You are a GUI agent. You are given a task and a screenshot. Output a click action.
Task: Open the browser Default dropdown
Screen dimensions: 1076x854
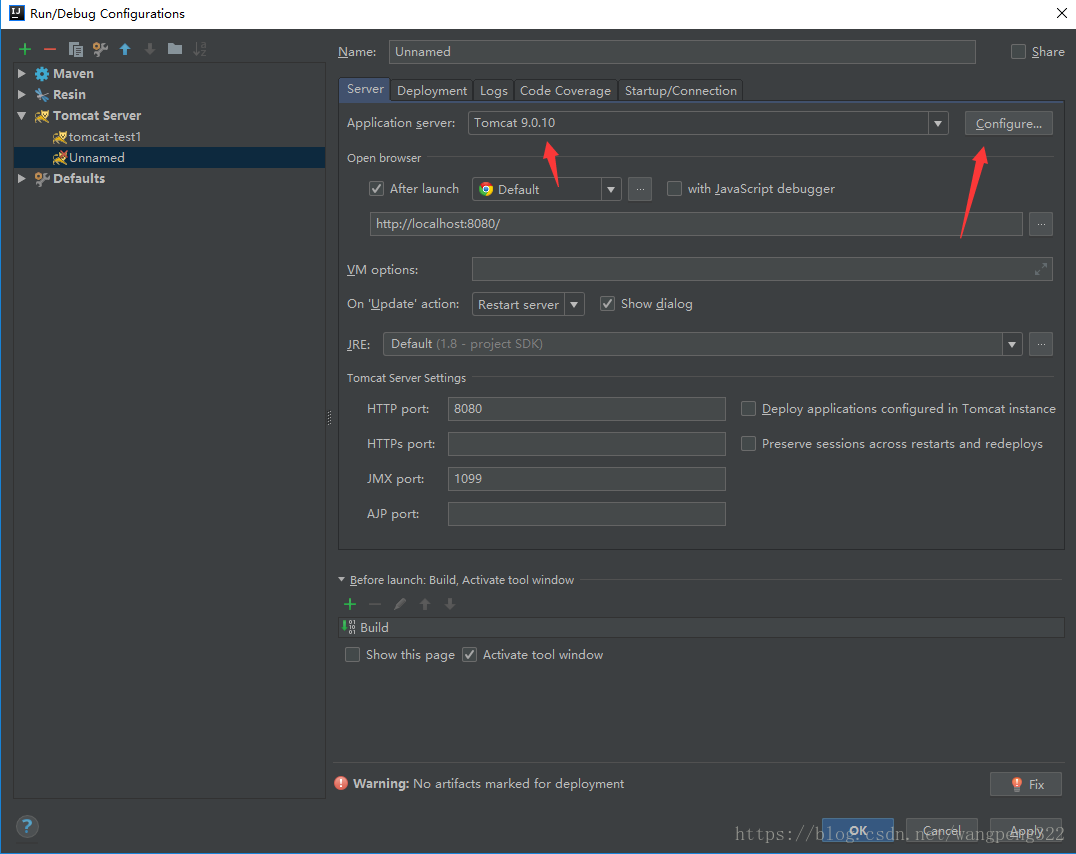pos(611,189)
